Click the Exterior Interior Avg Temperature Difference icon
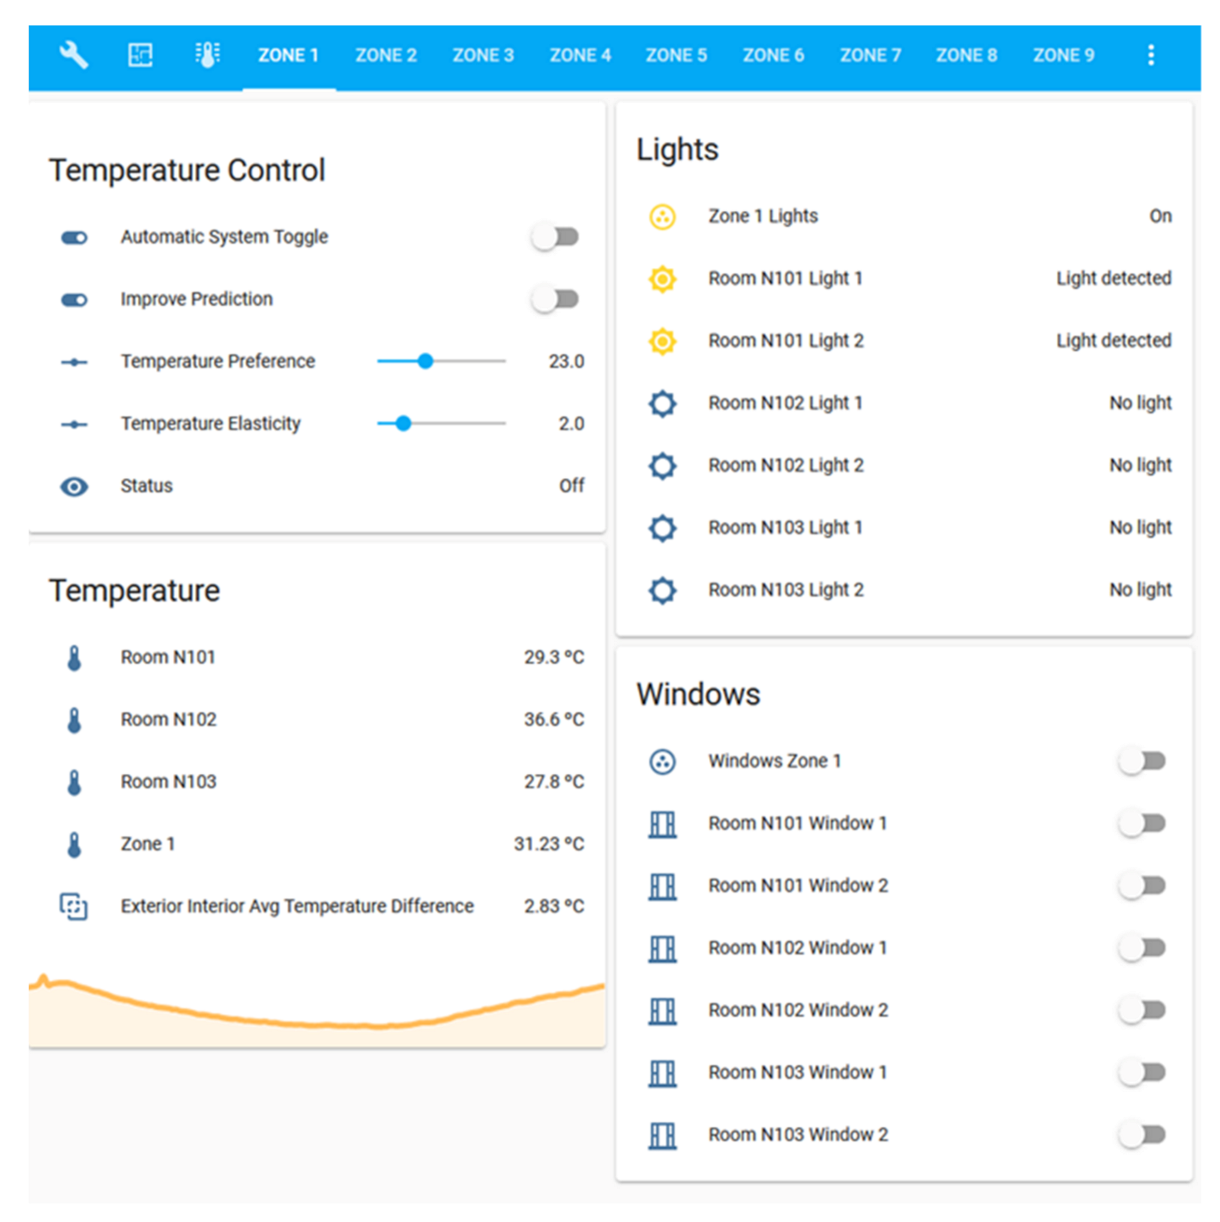1220x1222 pixels. click(74, 906)
